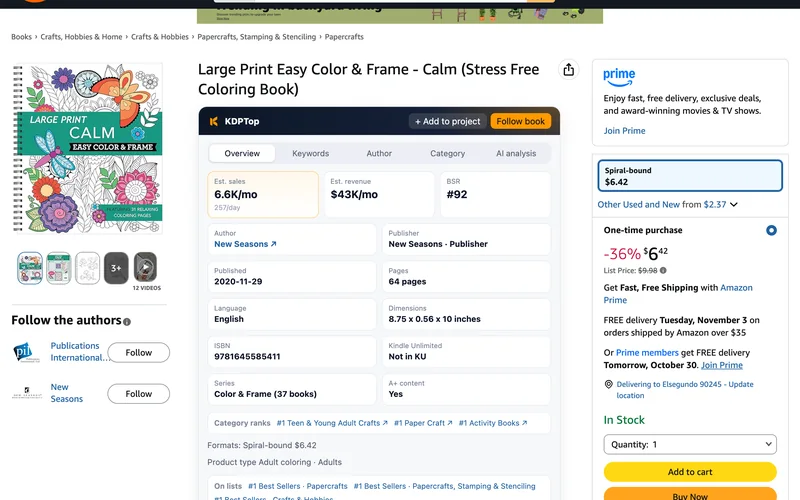This screenshot has height=500, width=800.
Task: Open the 3+ more images thumbnail
Action: click(x=116, y=267)
